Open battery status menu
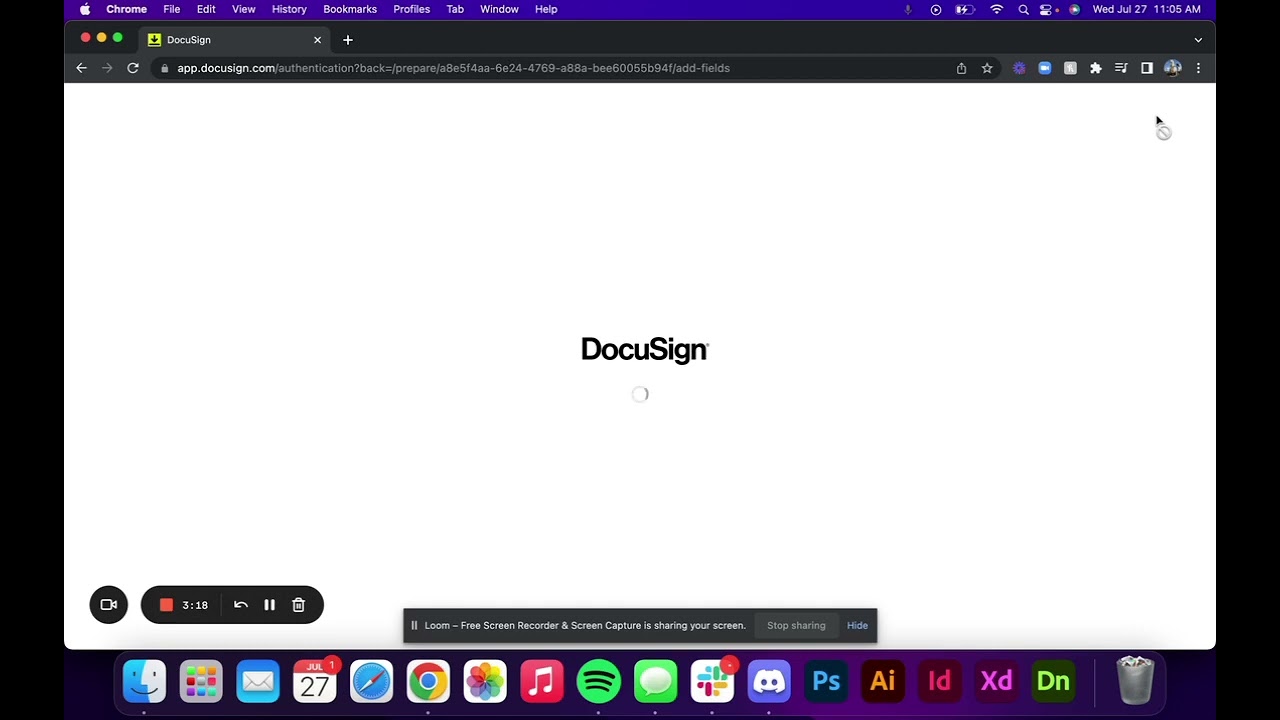1280x720 pixels. 965,9
